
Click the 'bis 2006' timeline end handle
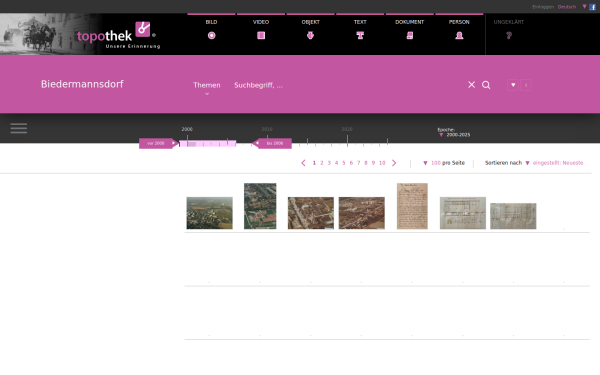[x=272, y=143]
